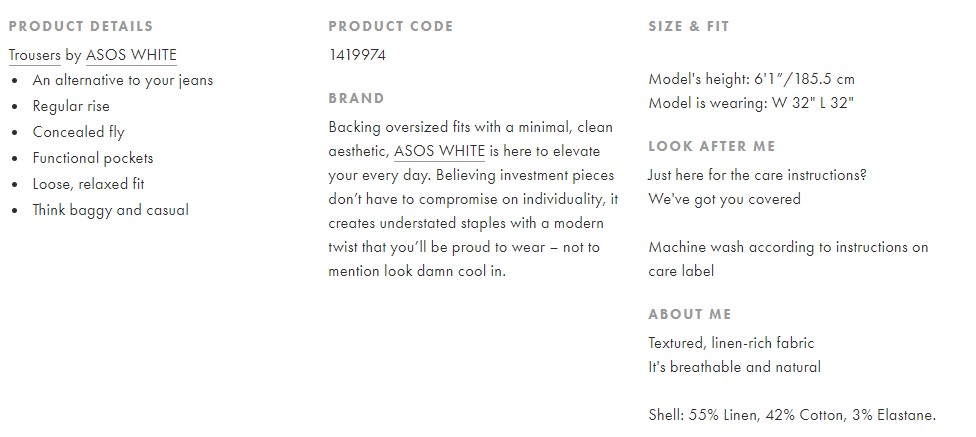Click the Look After Me heading
976x437 pixels.
(x=712, y=146)
